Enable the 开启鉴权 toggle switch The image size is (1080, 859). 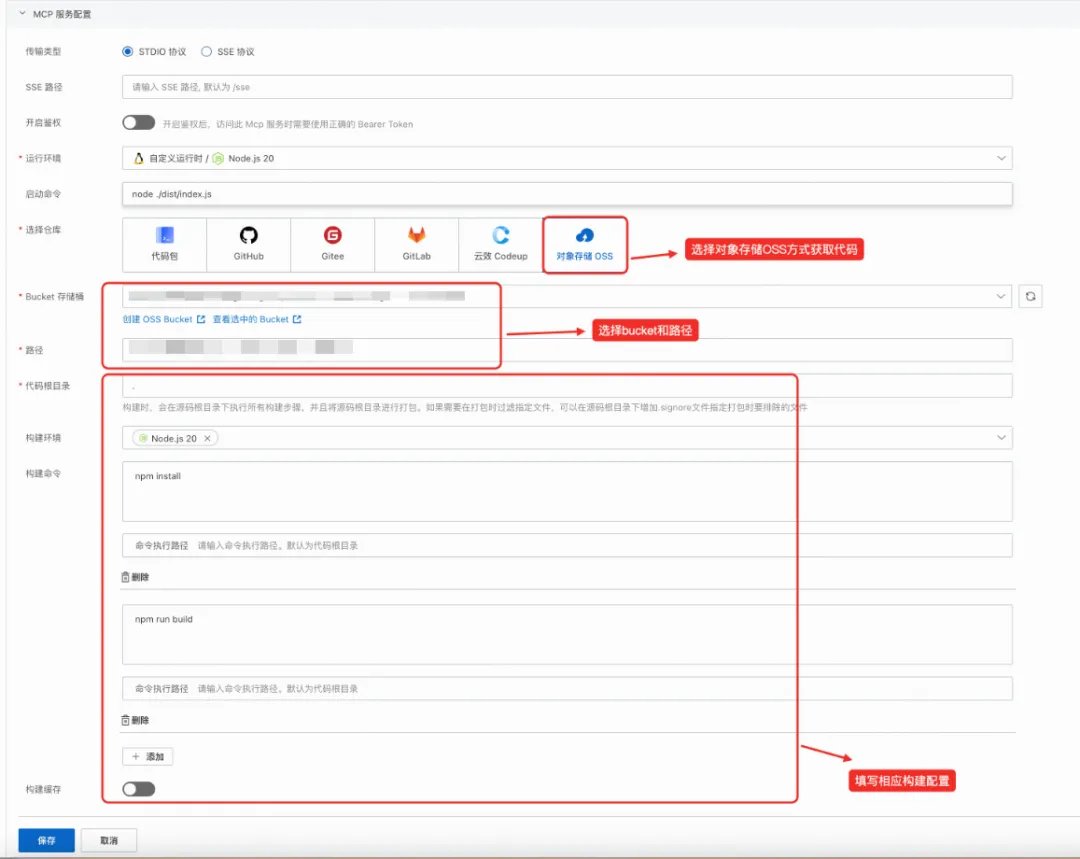(x=138, y=123)
